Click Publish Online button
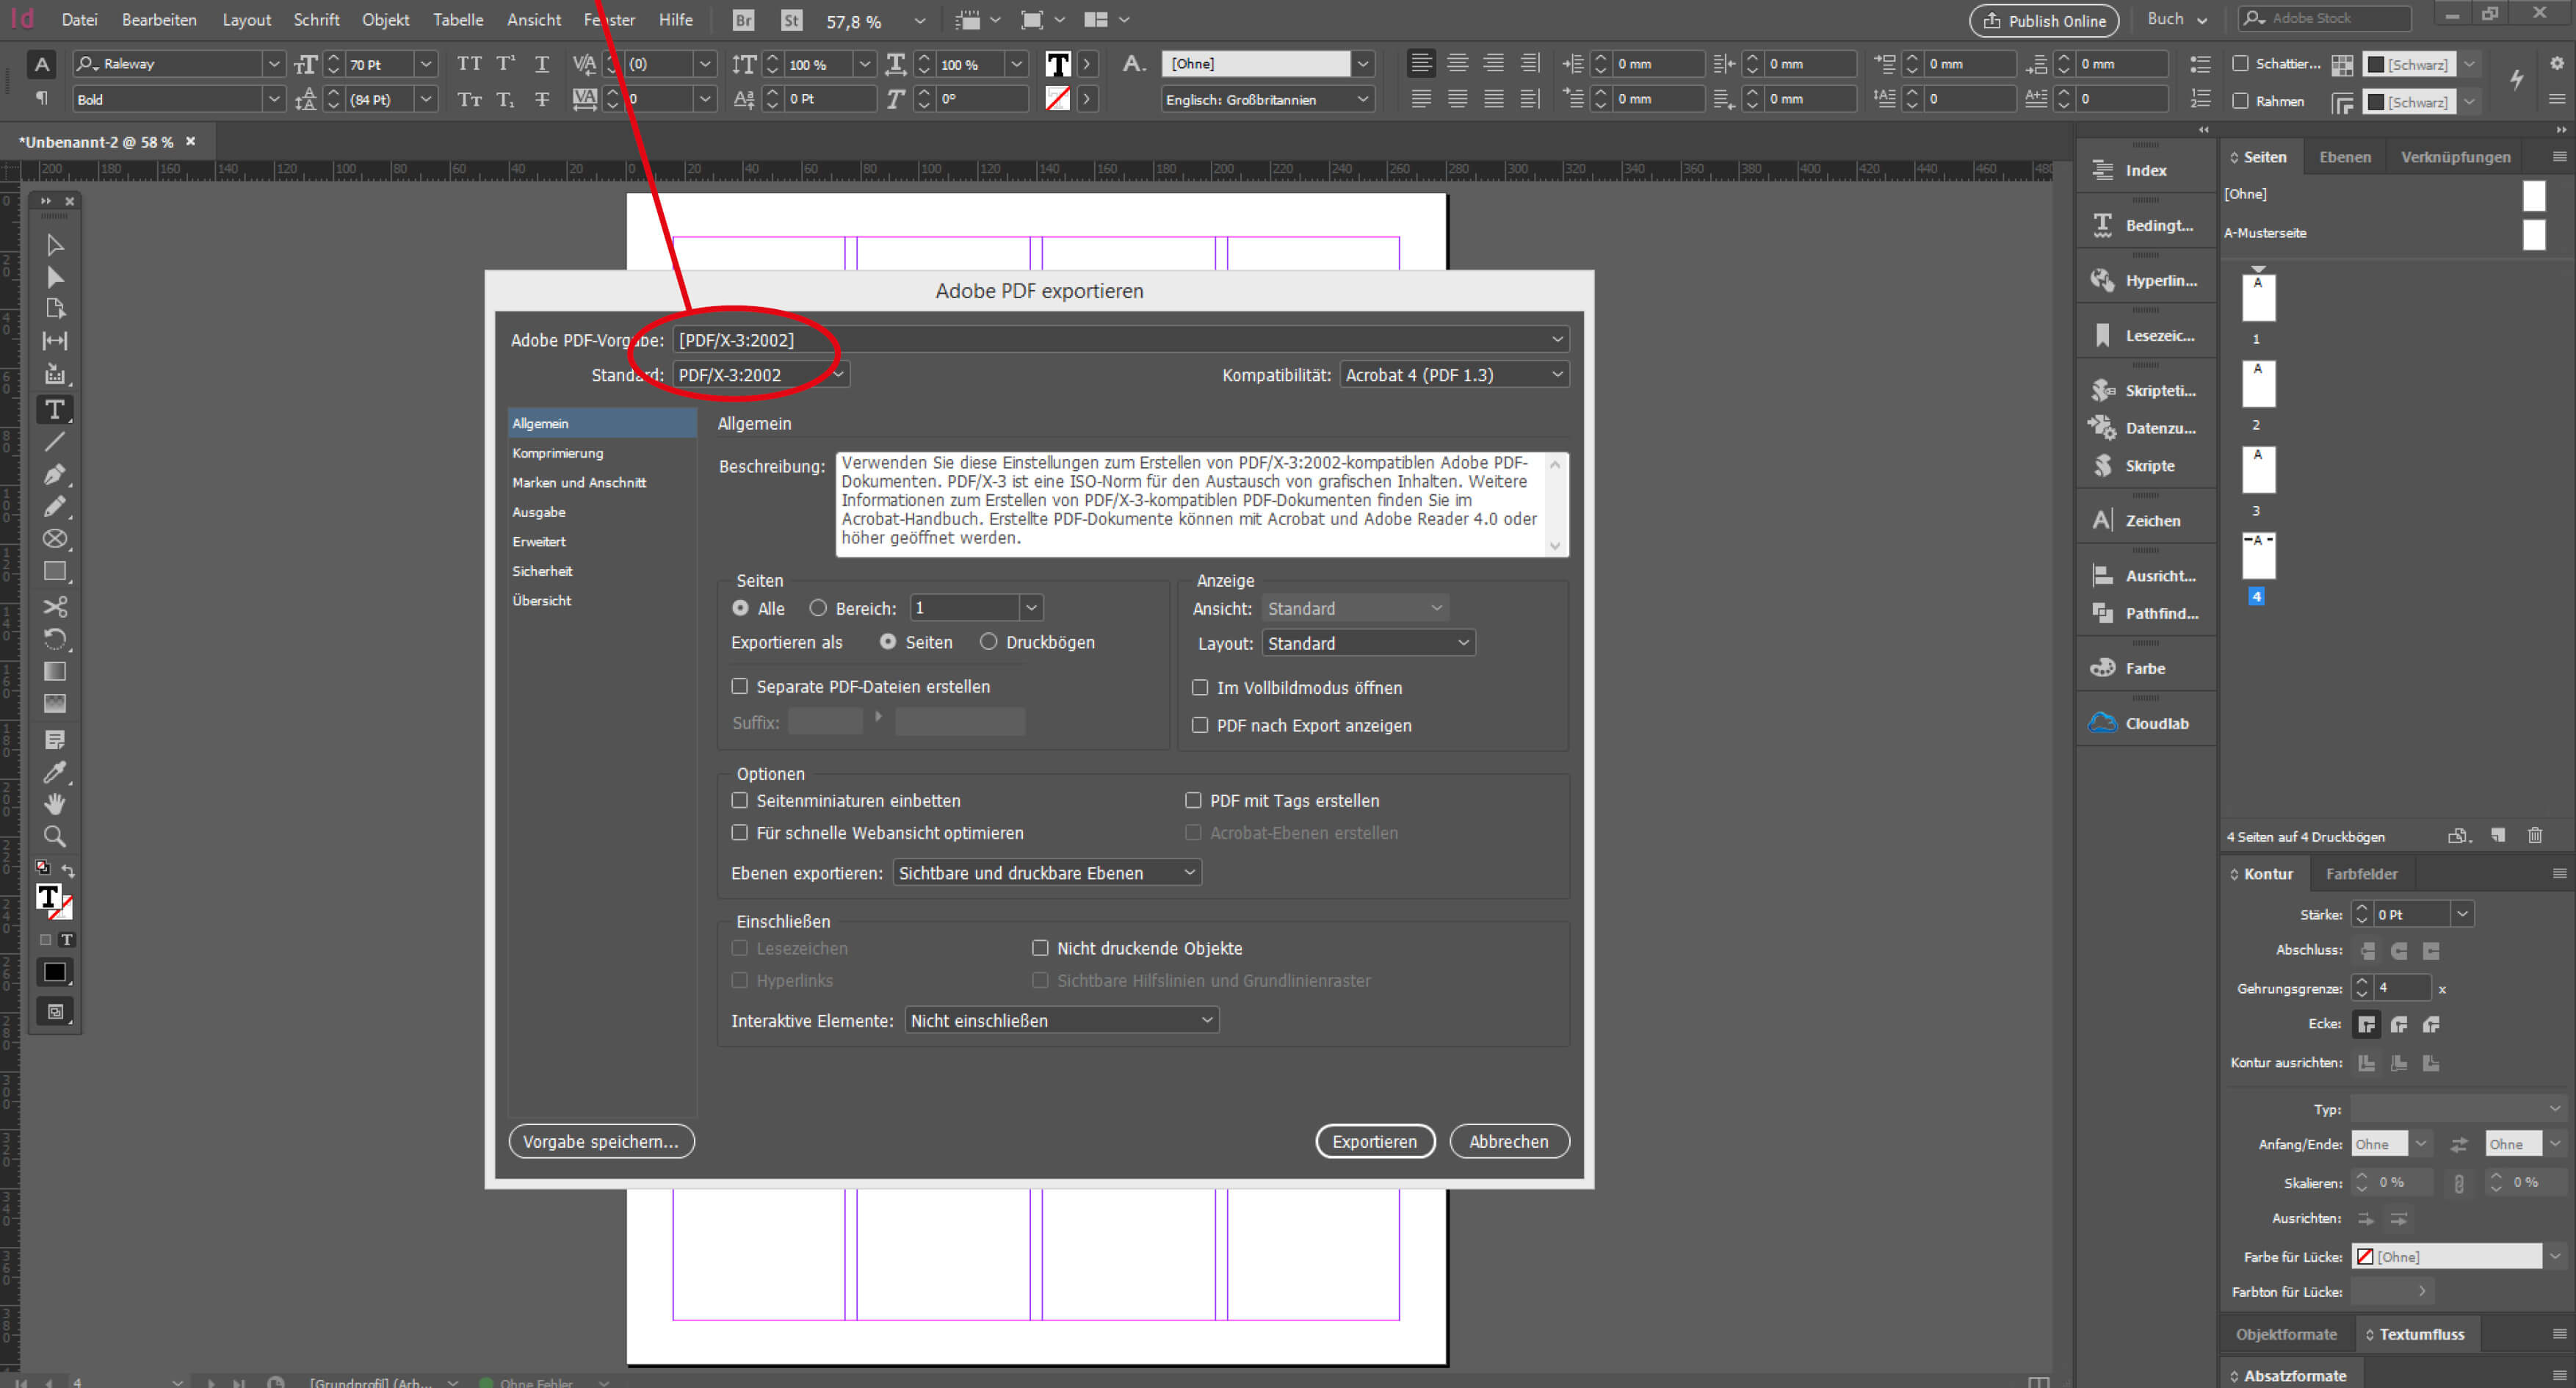2576x1388 pixels. coord(2044,21)
